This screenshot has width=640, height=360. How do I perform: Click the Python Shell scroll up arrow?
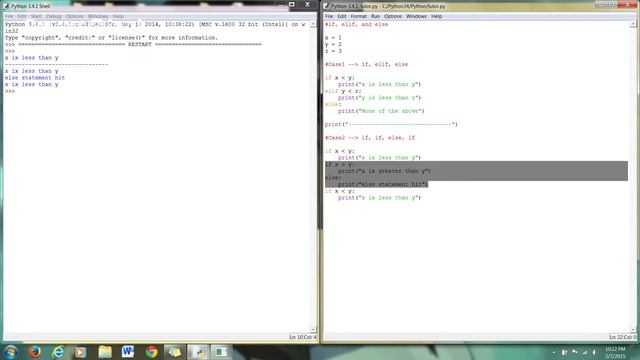pyautogui.click(x=313, y=24)
